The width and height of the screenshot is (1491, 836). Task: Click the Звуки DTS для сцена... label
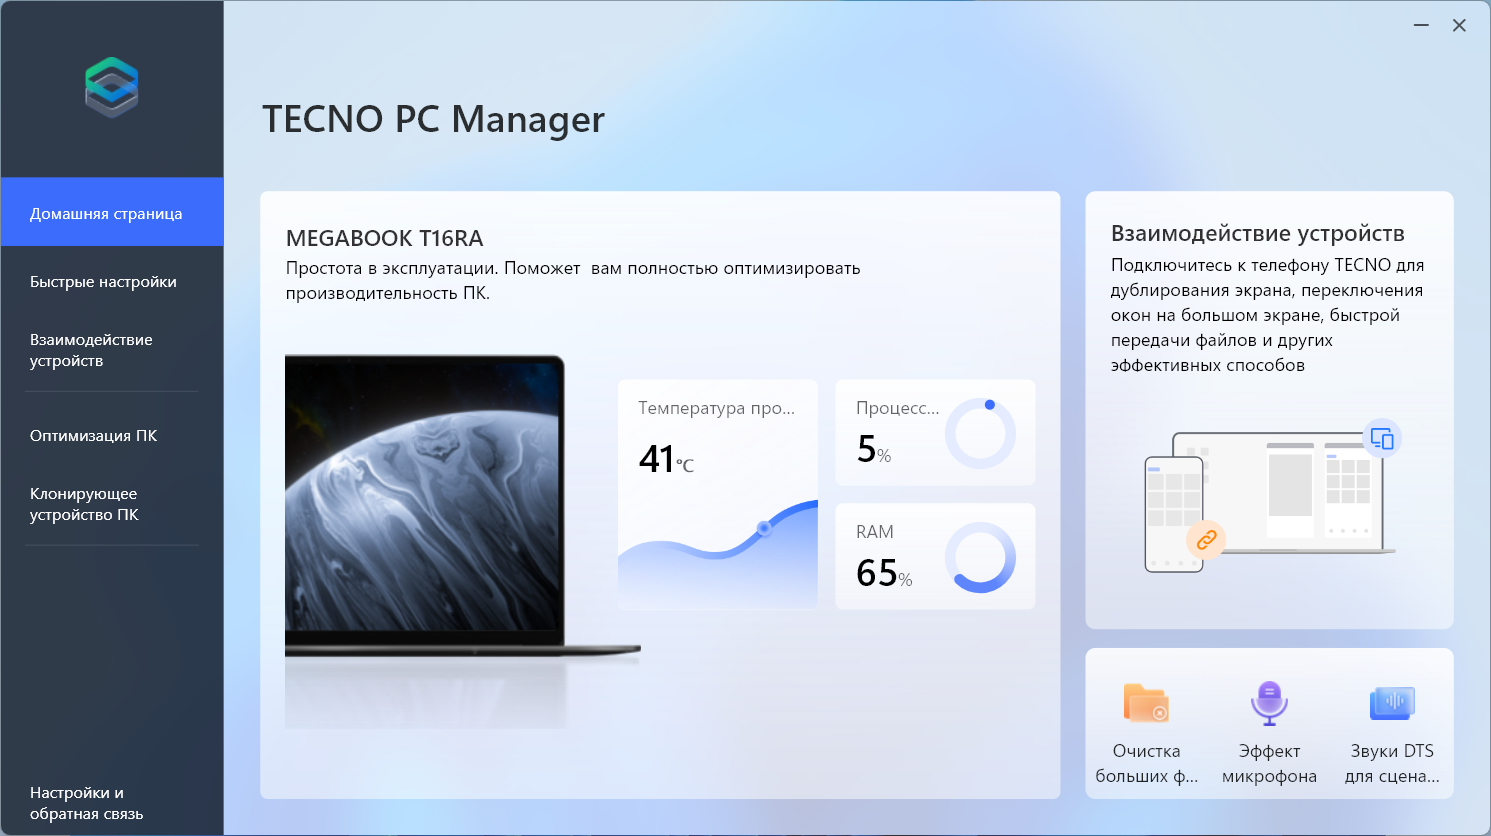coord(1392,763)
